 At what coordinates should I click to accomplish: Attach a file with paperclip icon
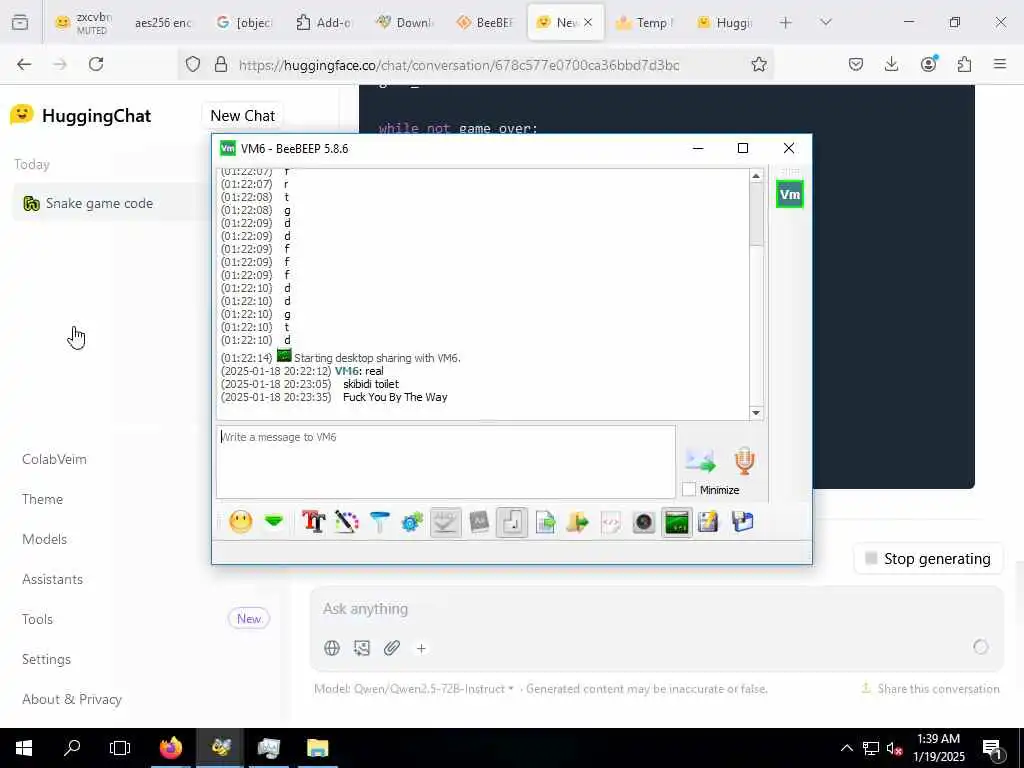[x=392, y=648]
